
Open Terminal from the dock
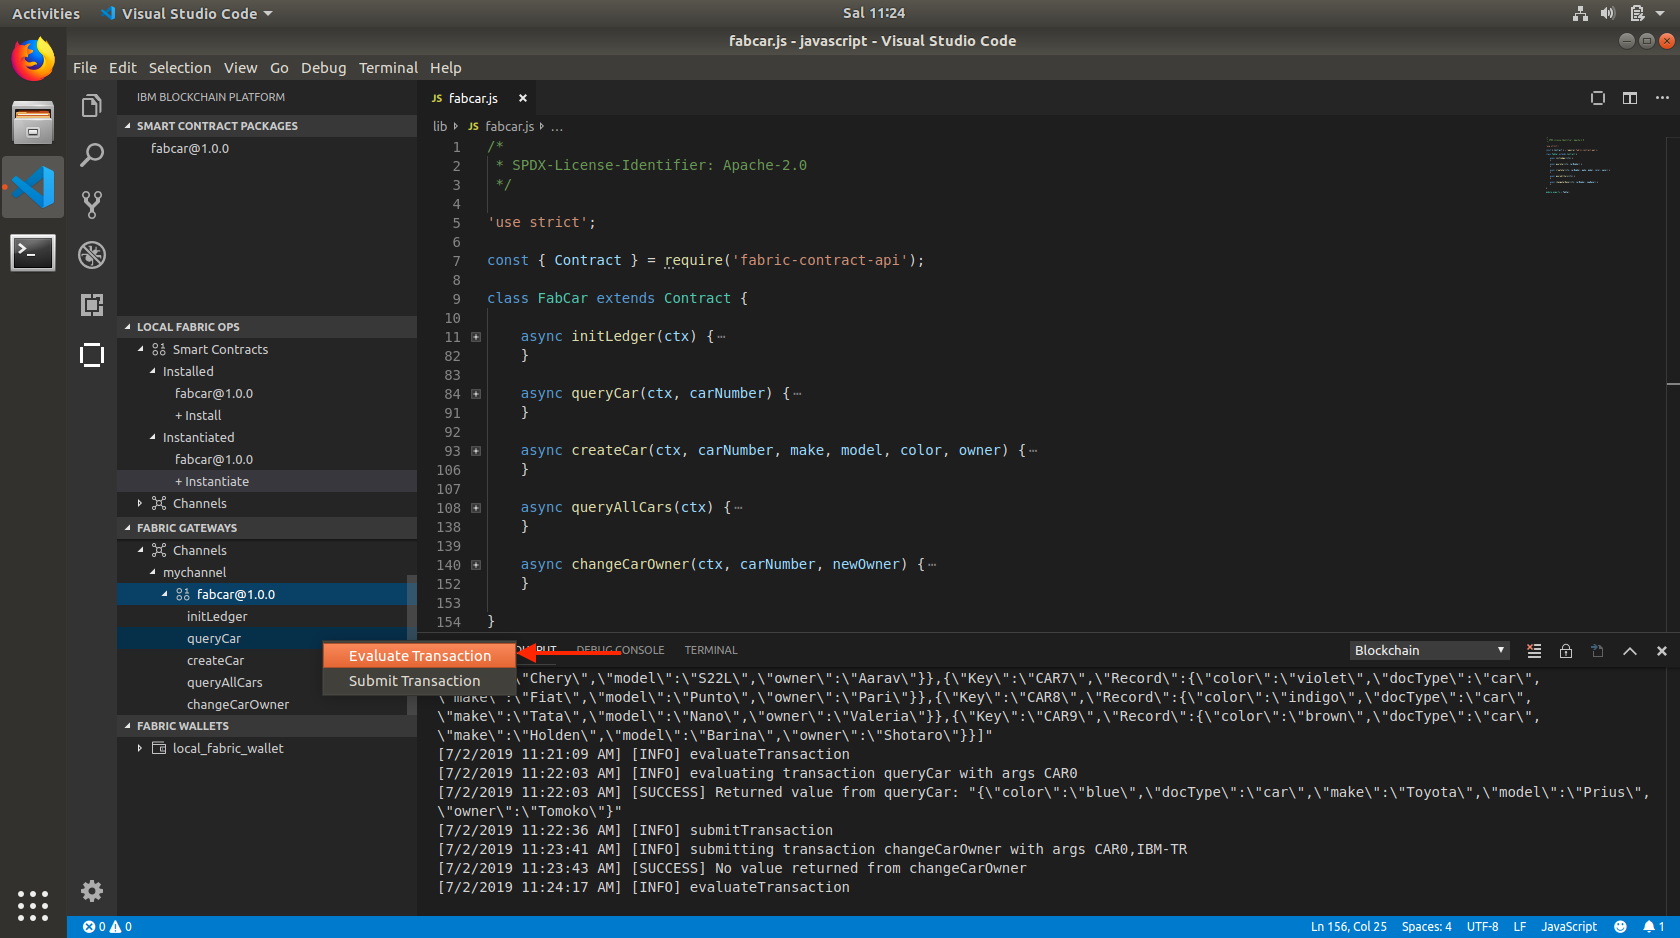33,252
